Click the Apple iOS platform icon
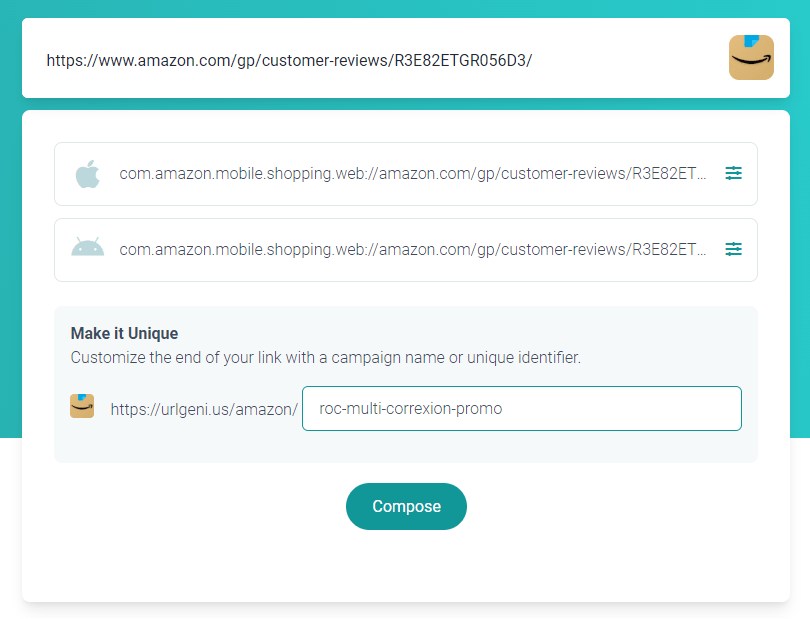The width and height of the screenshot is (810, 619). pos(87,174)
